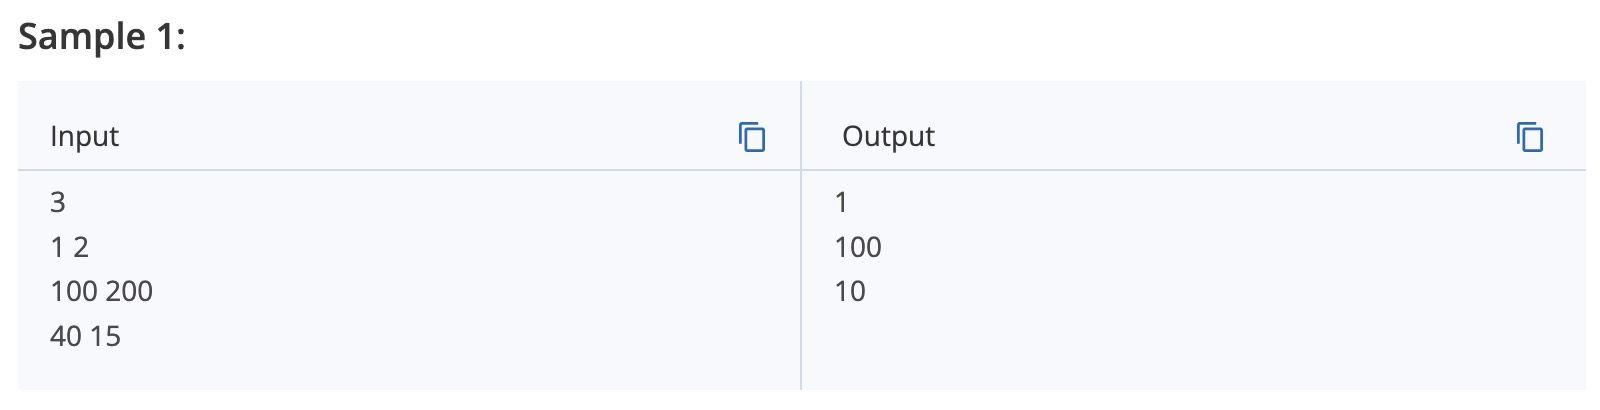1600x410 pixels.
Task: Click the '100' in the output column
Action: point(858,247)
